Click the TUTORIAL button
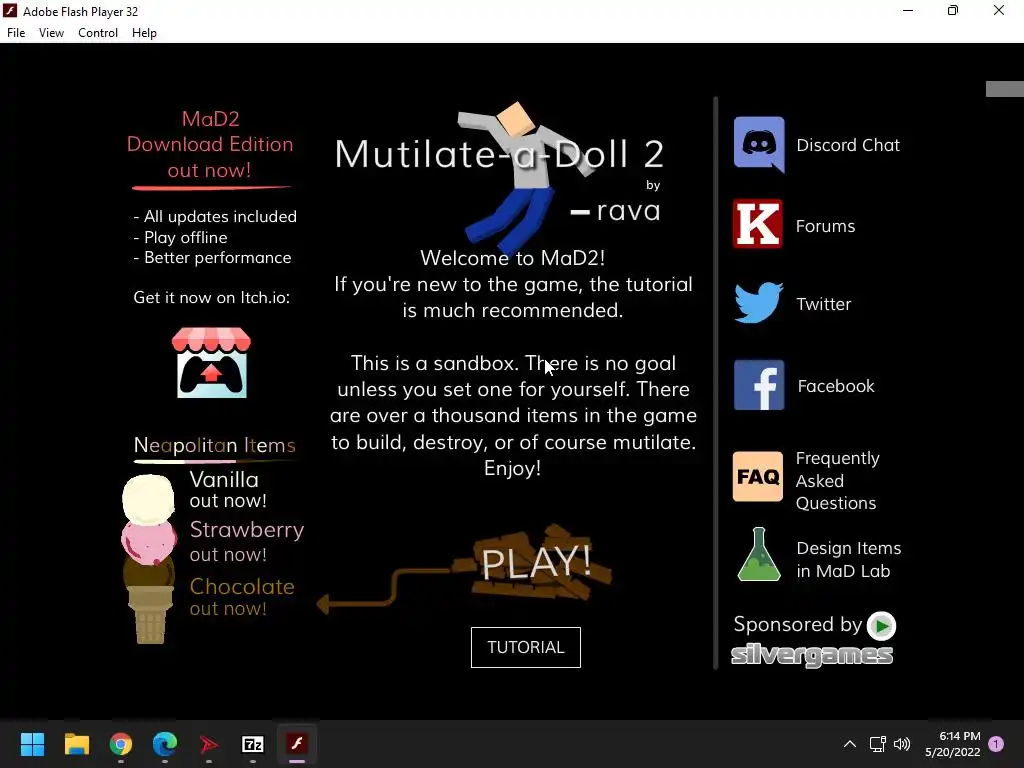Viewport: 1024px width, 768px height. click(x=526, y=647)
